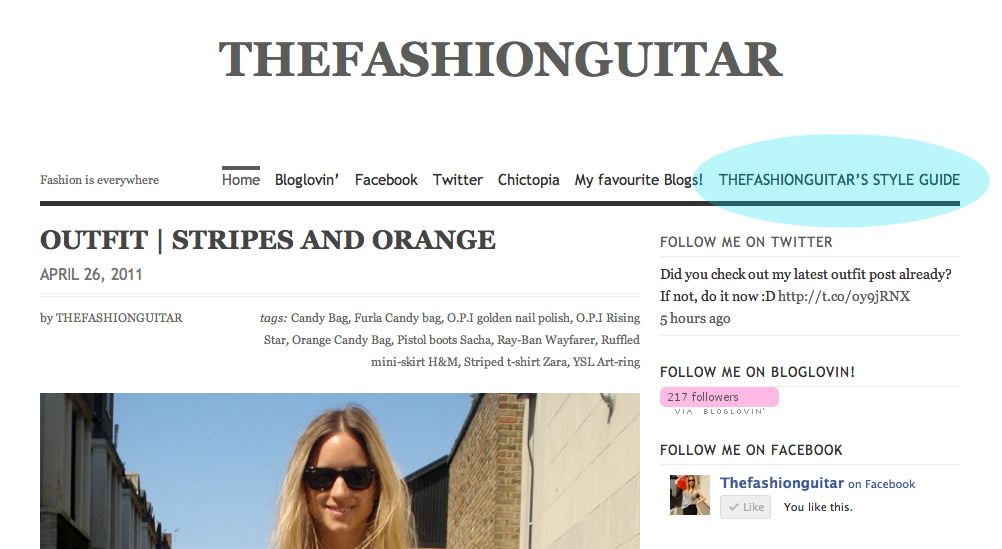The image size is (1002, 549).
Task: Visit the Chictopia menu item
Action: click(x=528, y=180)
